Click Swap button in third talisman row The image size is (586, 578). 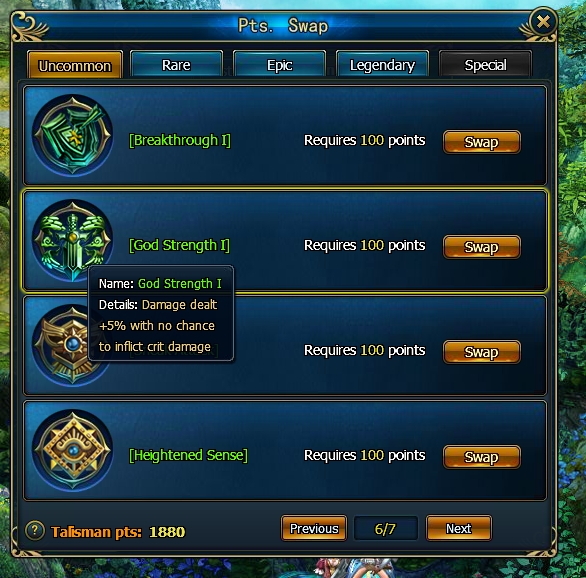coord(481,352)
